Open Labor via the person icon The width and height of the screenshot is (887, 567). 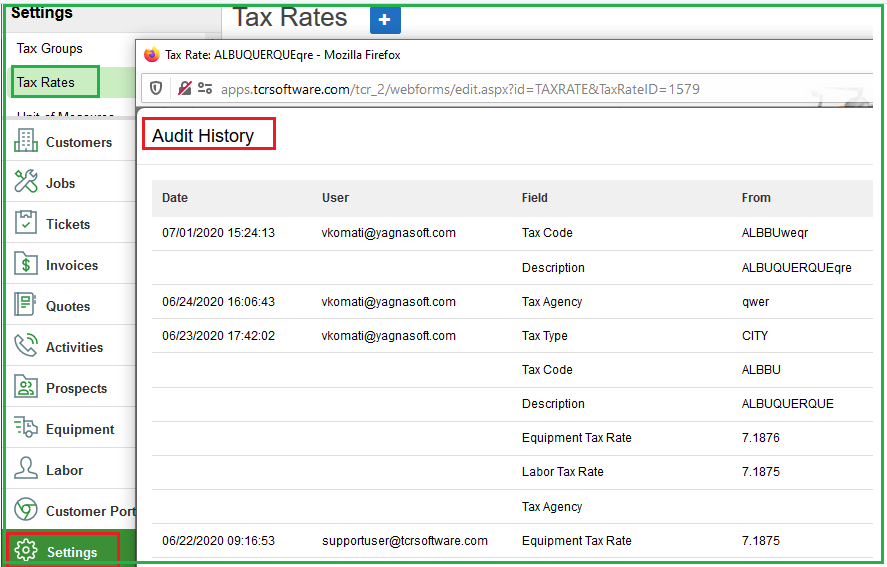click(x=26, y=470)
